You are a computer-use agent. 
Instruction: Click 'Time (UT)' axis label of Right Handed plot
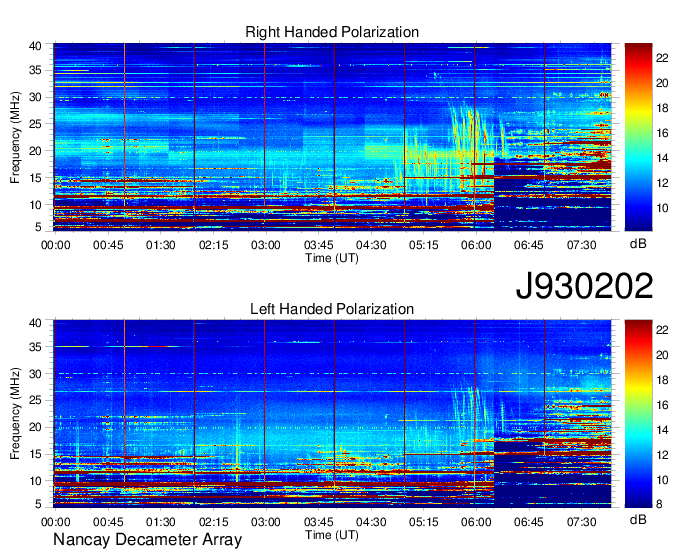(x=332, y=258)
